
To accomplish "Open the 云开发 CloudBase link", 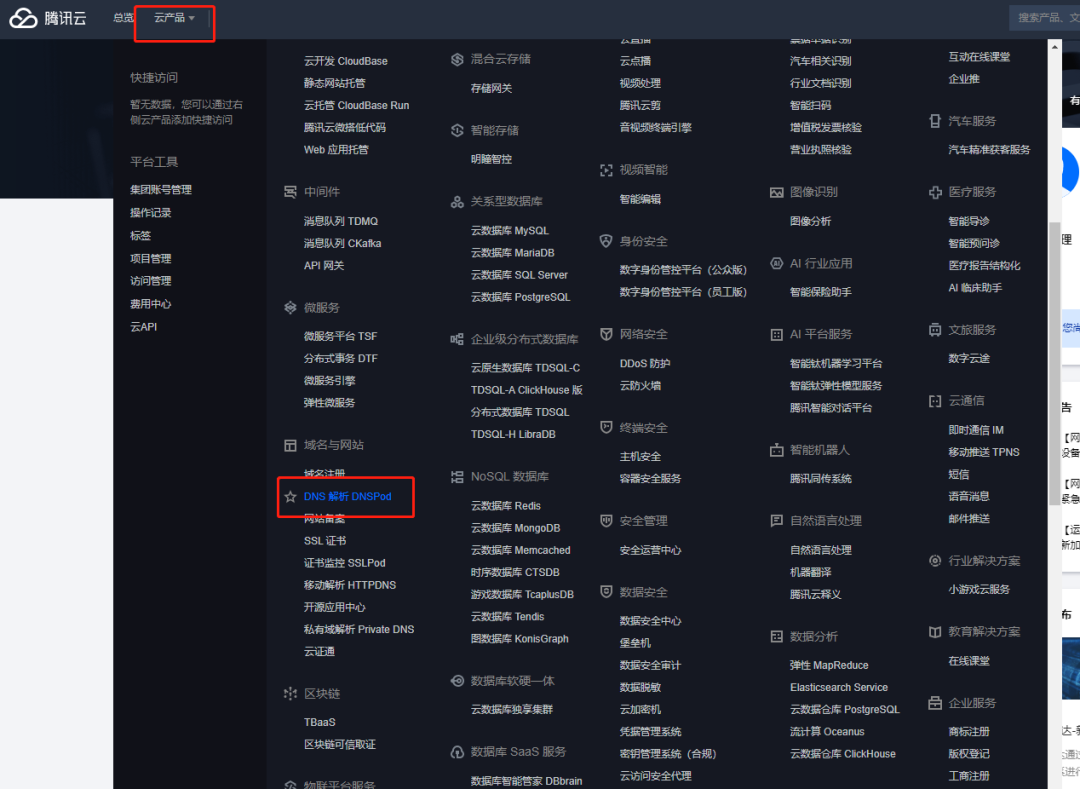I will point(346,61).
